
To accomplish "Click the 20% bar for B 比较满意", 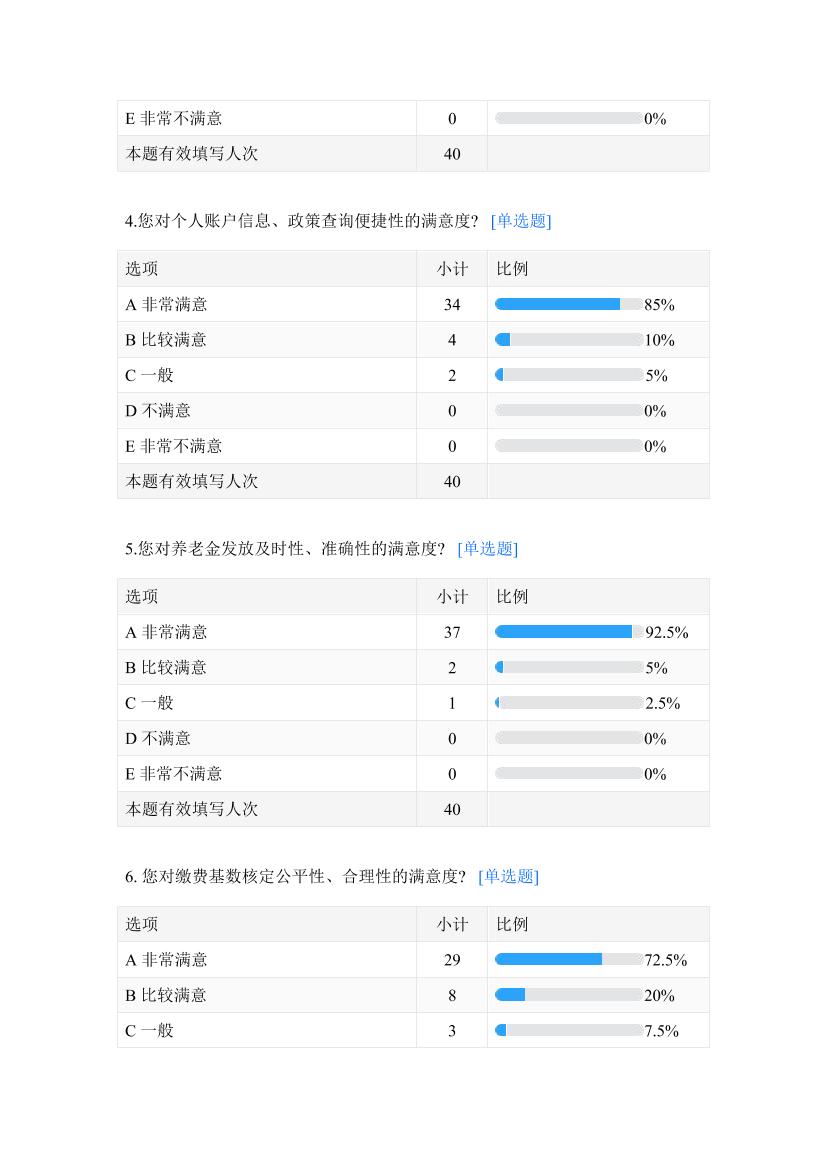I will [568, 995].
